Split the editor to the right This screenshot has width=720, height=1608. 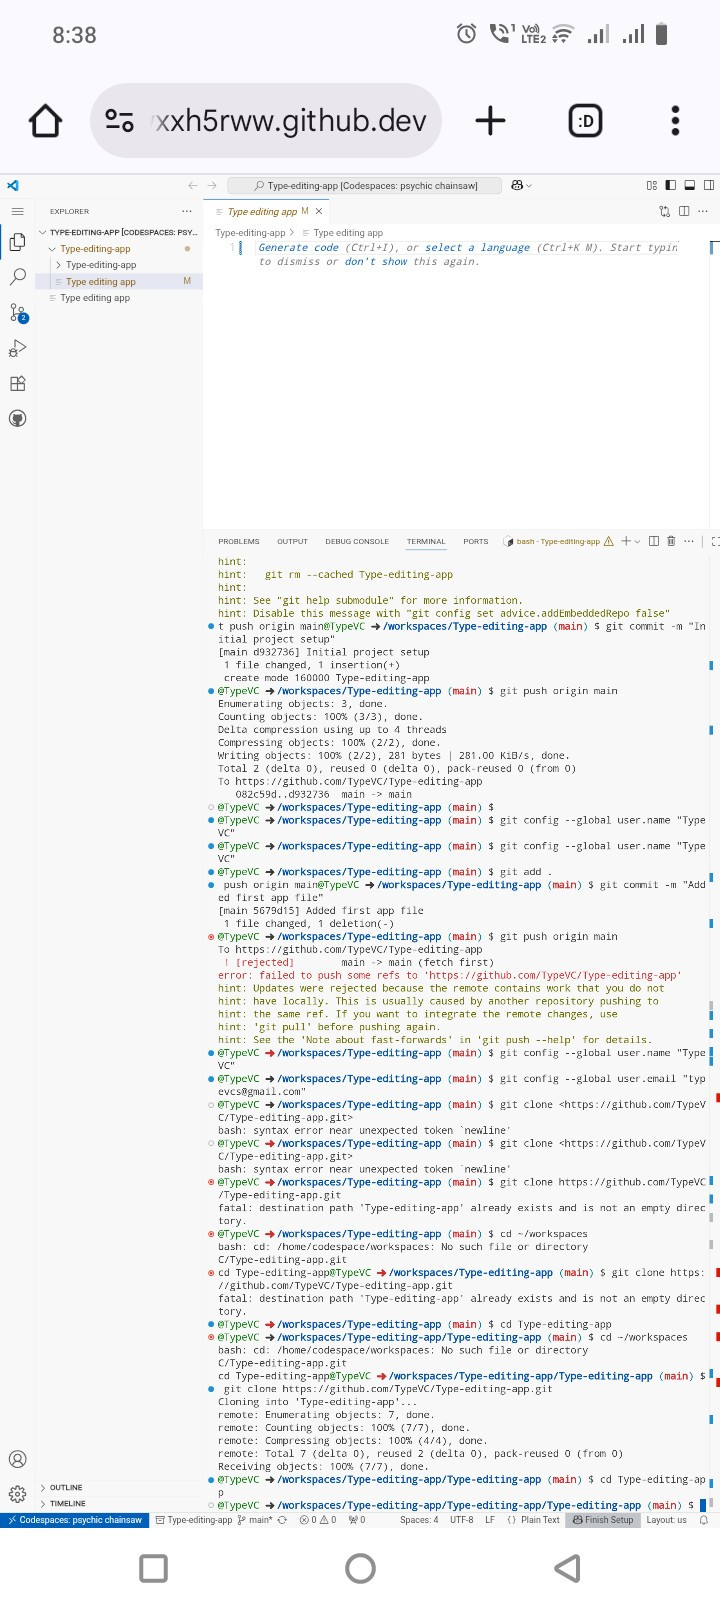pyautogui.click(x=684, y=211)
